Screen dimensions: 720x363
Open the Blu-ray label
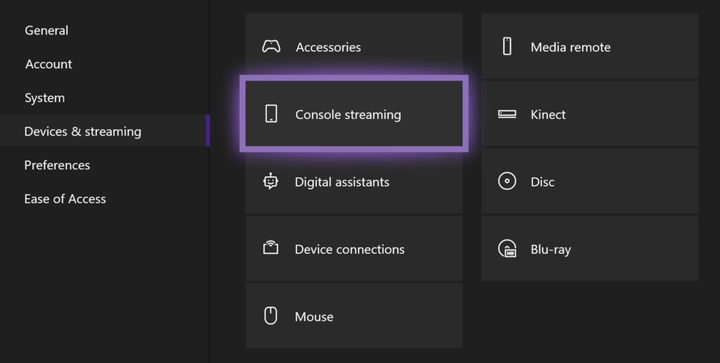click(551, 249)
